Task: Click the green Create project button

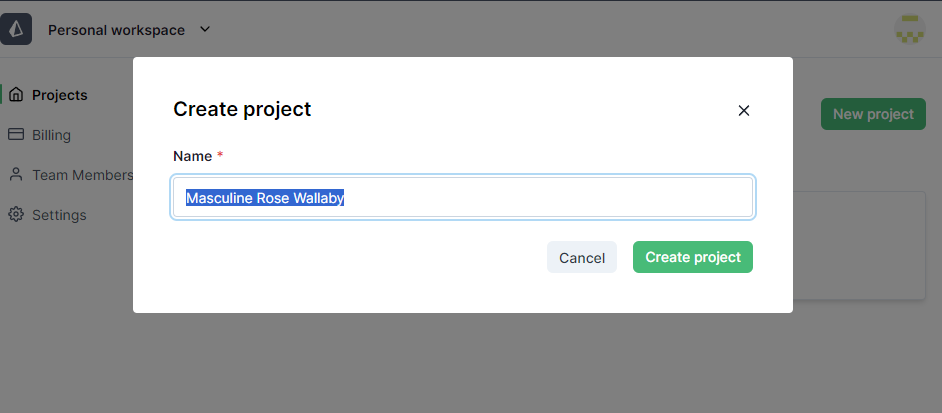Action: [692, 257]
